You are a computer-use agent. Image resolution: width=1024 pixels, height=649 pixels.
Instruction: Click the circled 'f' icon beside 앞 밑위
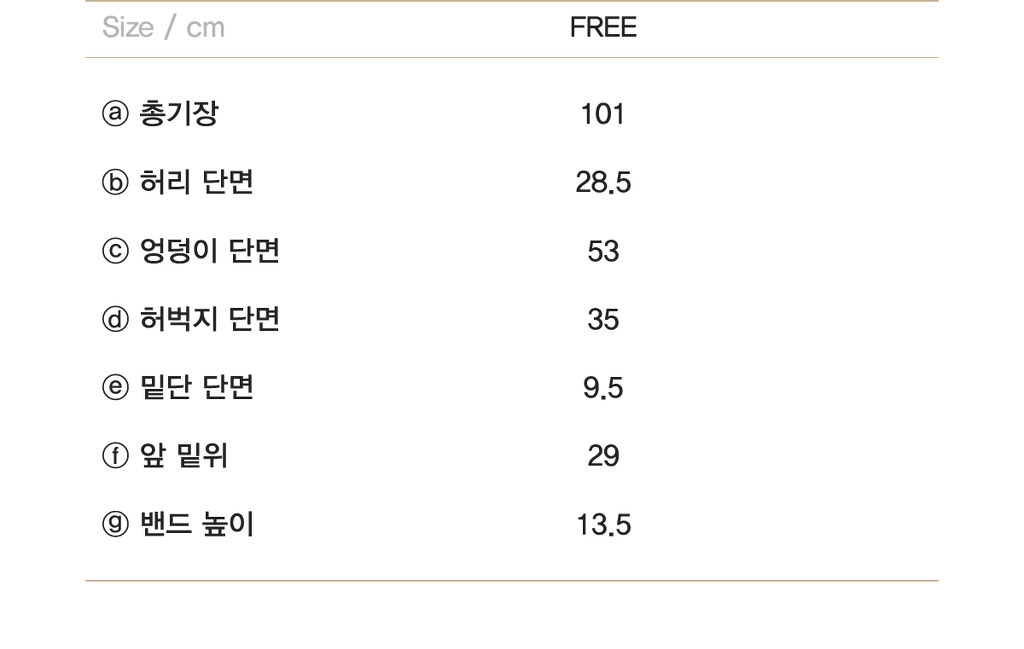tap(115, 456)
